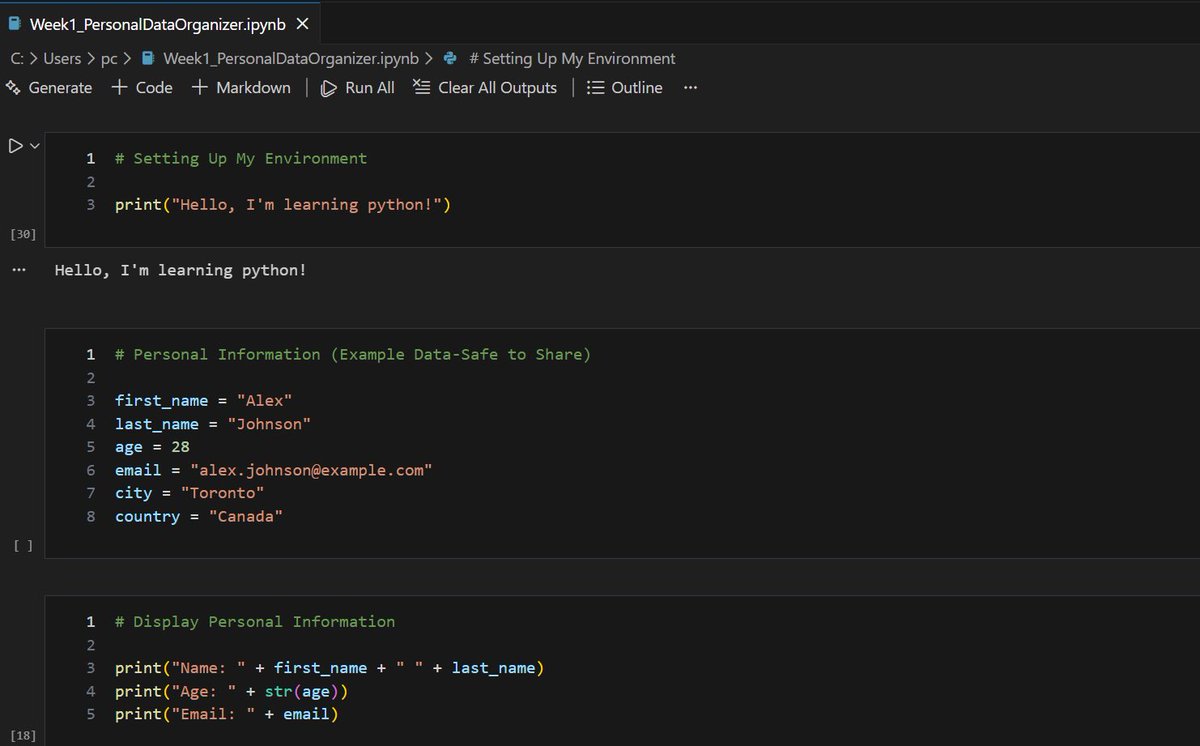1200x746 pixels.
Task: Click the Generate sparkle button
Action: pos(49,88)
